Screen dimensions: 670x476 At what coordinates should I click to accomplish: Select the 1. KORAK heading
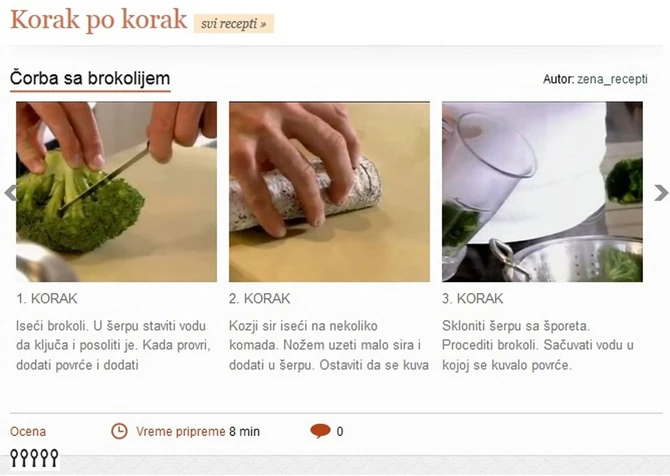click(x=47, y=298)
